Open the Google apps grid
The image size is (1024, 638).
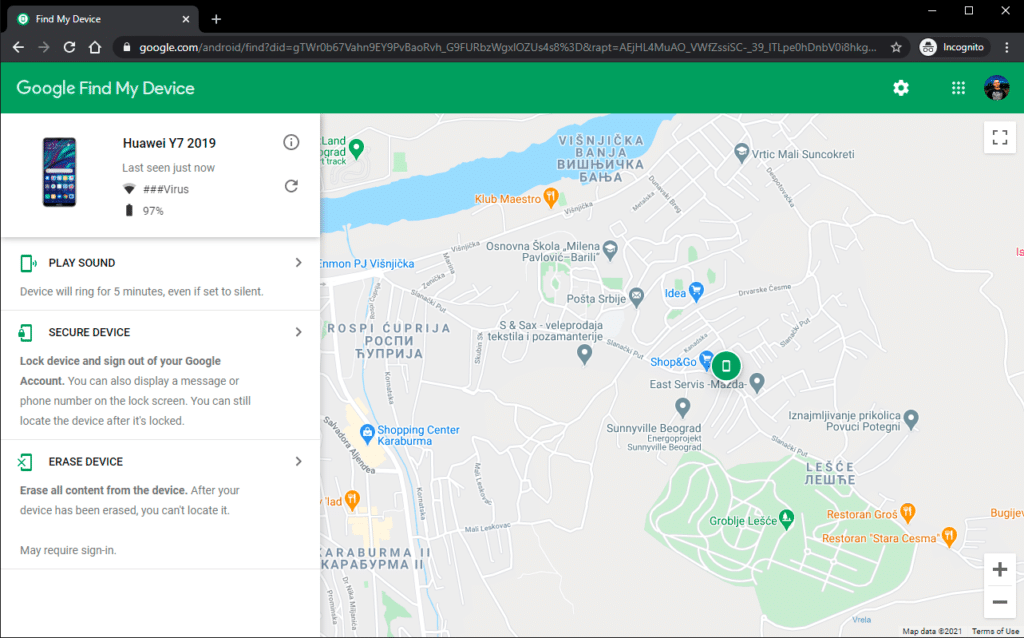958,88
